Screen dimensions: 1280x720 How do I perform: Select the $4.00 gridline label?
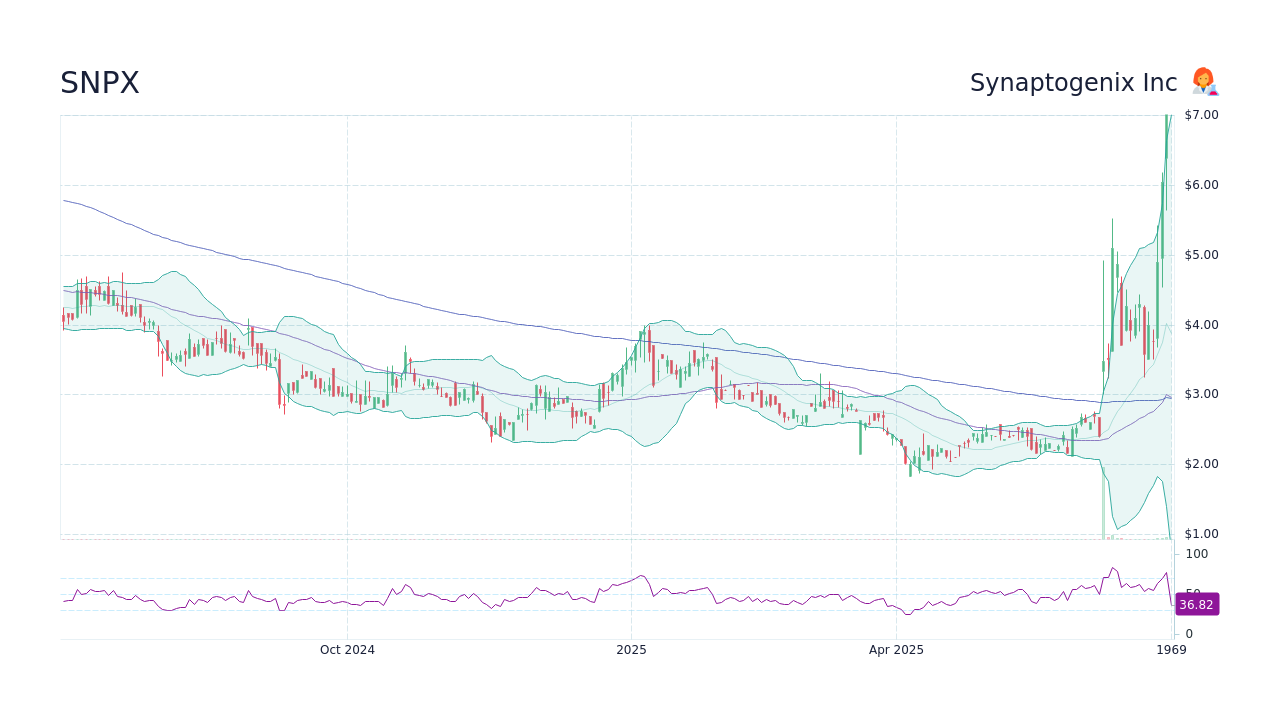point(1200,324)
